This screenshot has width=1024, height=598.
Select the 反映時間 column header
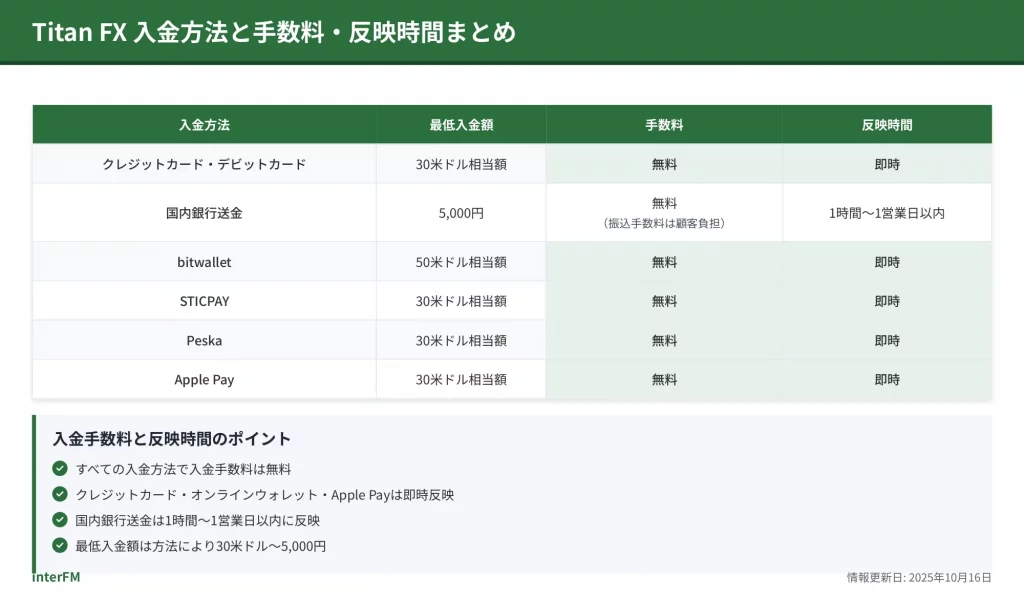click(x=887, y=125)
